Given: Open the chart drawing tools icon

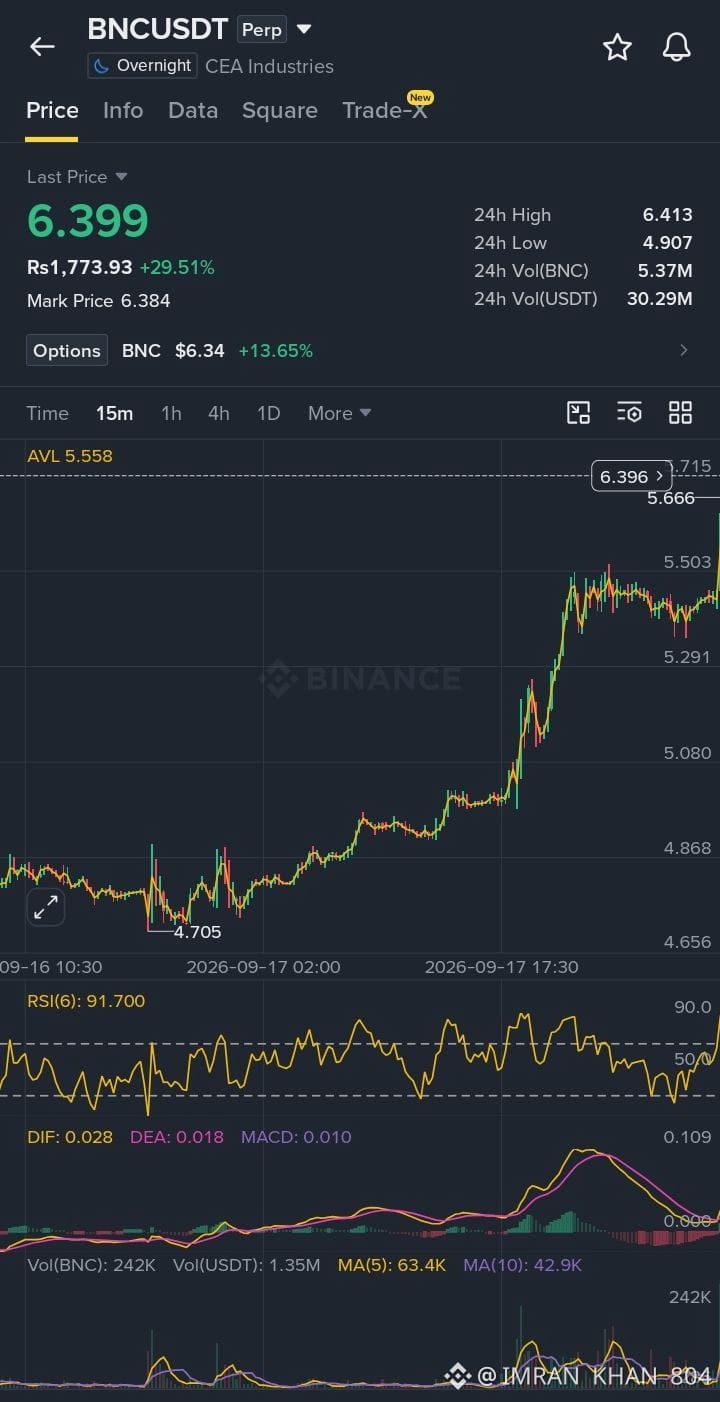Looking at the screenshot, I should point(578,413).
